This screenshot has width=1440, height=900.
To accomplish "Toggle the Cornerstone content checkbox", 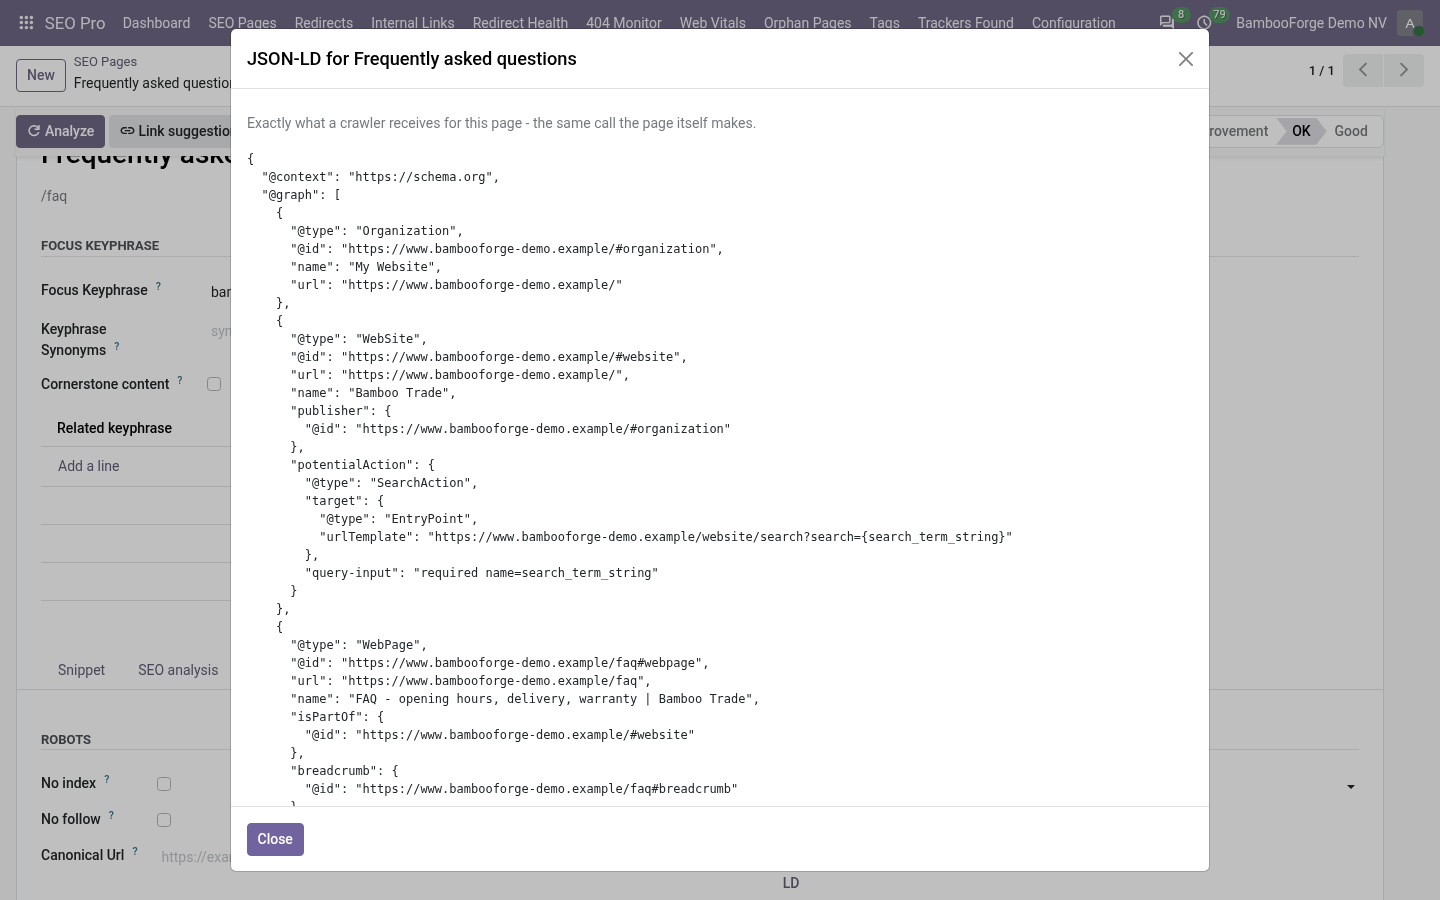I will (x=214, y=384).
